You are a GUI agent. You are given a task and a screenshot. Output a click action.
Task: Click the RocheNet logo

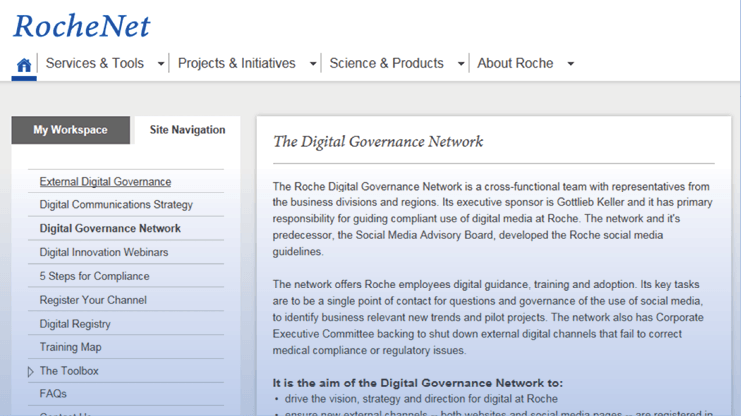point(81,26)
